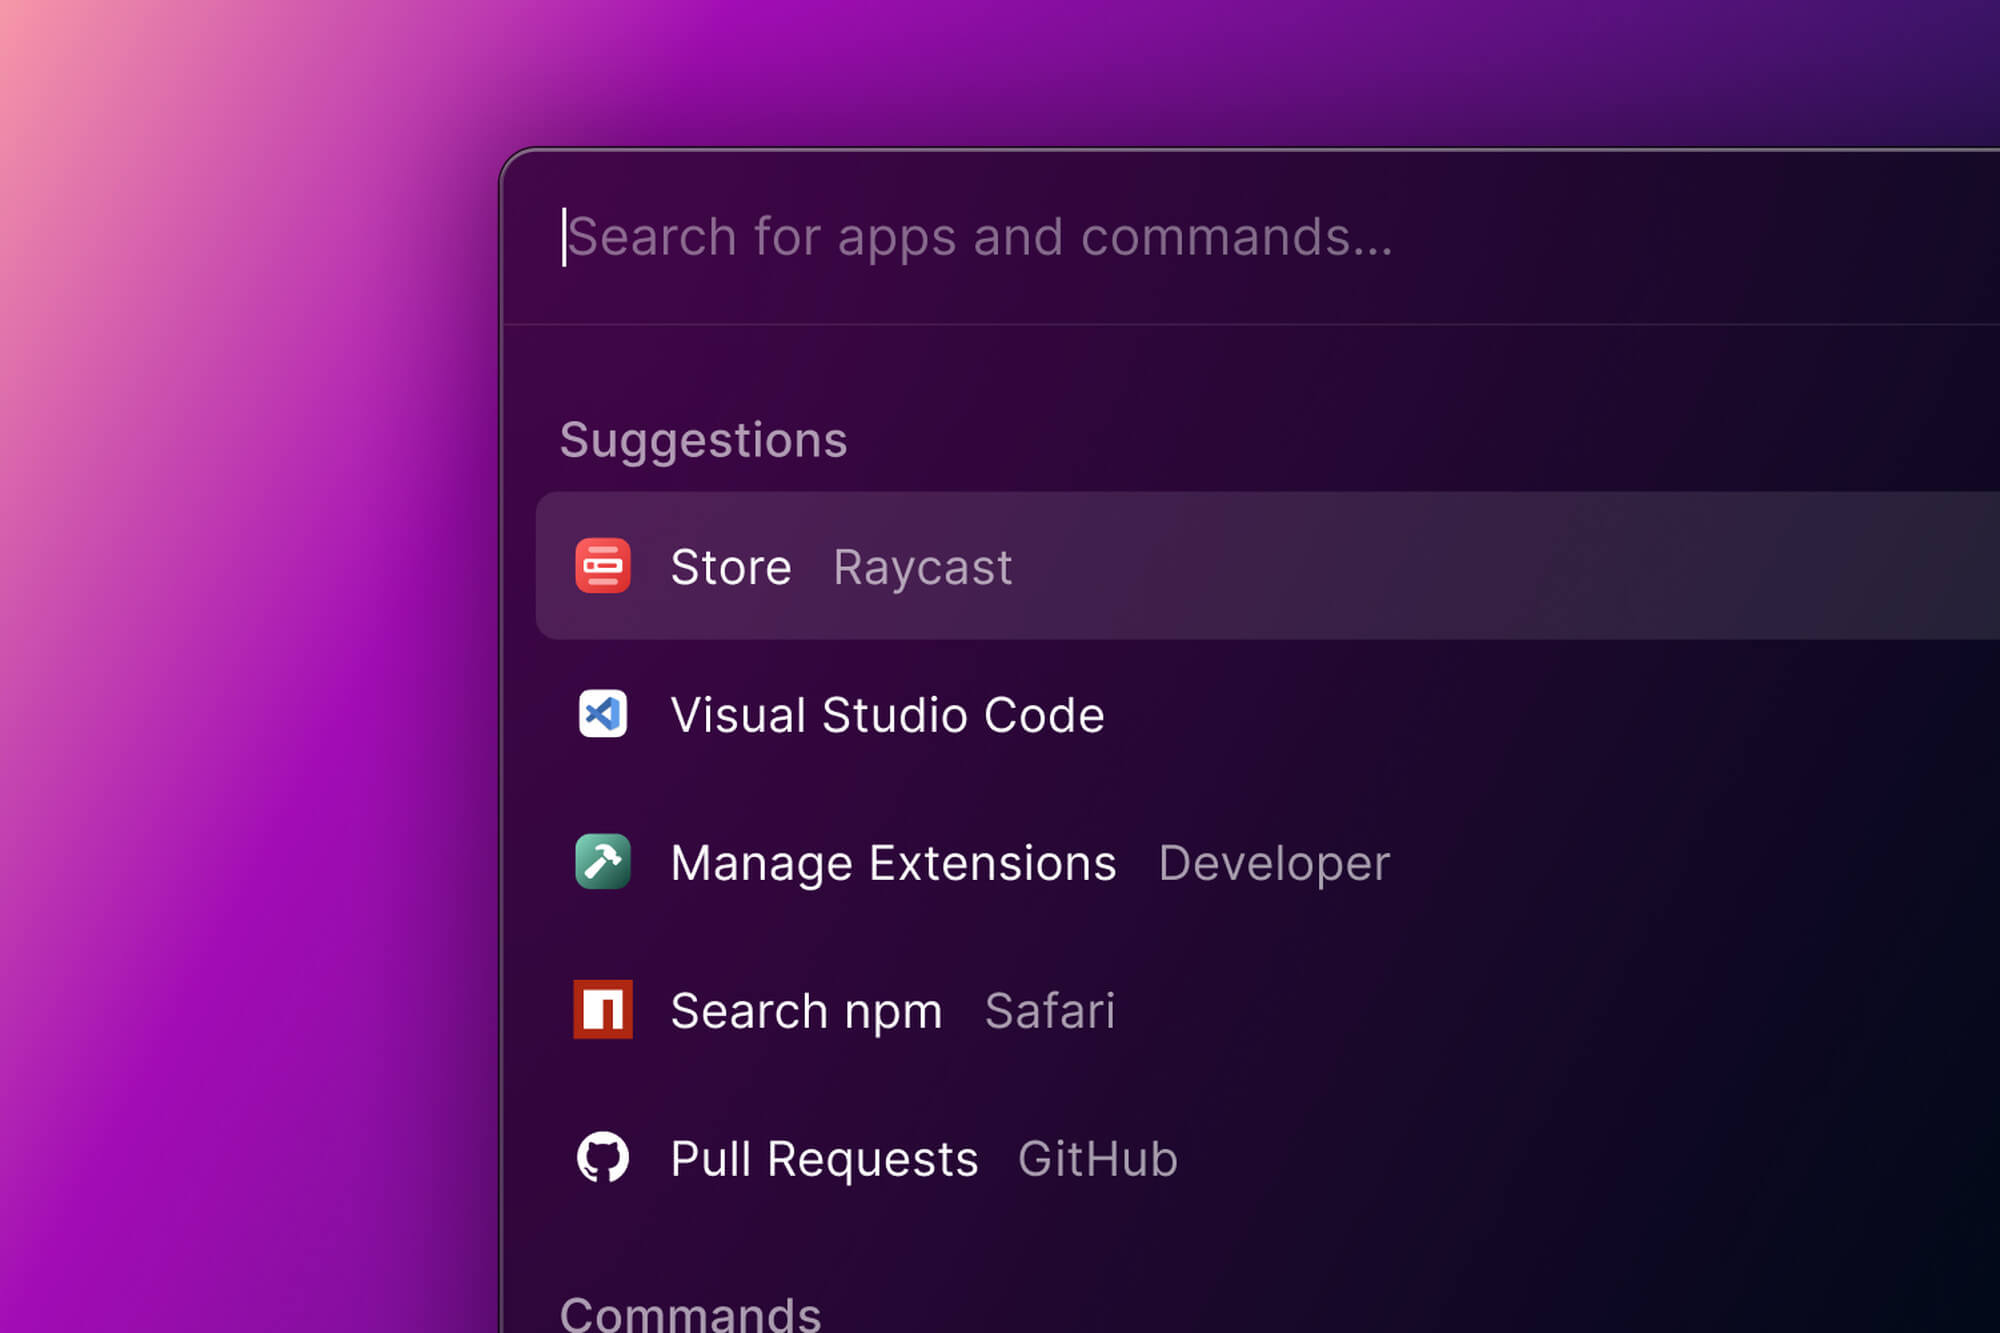The image size is (2000, 1333).
Task: Click the Visual Studio Code app icon
Action: point(602,714)
